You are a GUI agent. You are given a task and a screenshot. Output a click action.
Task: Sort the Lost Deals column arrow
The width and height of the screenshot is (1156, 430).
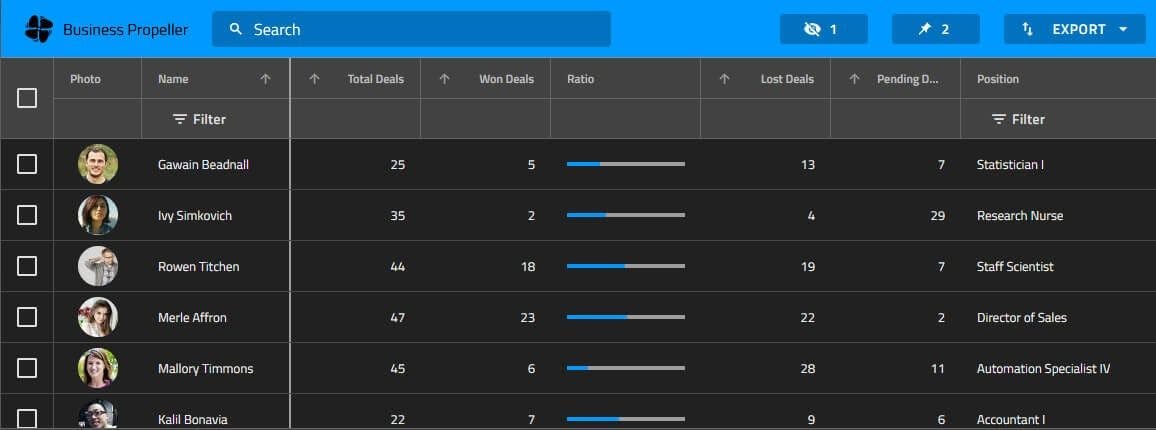[x=725, y=79]
